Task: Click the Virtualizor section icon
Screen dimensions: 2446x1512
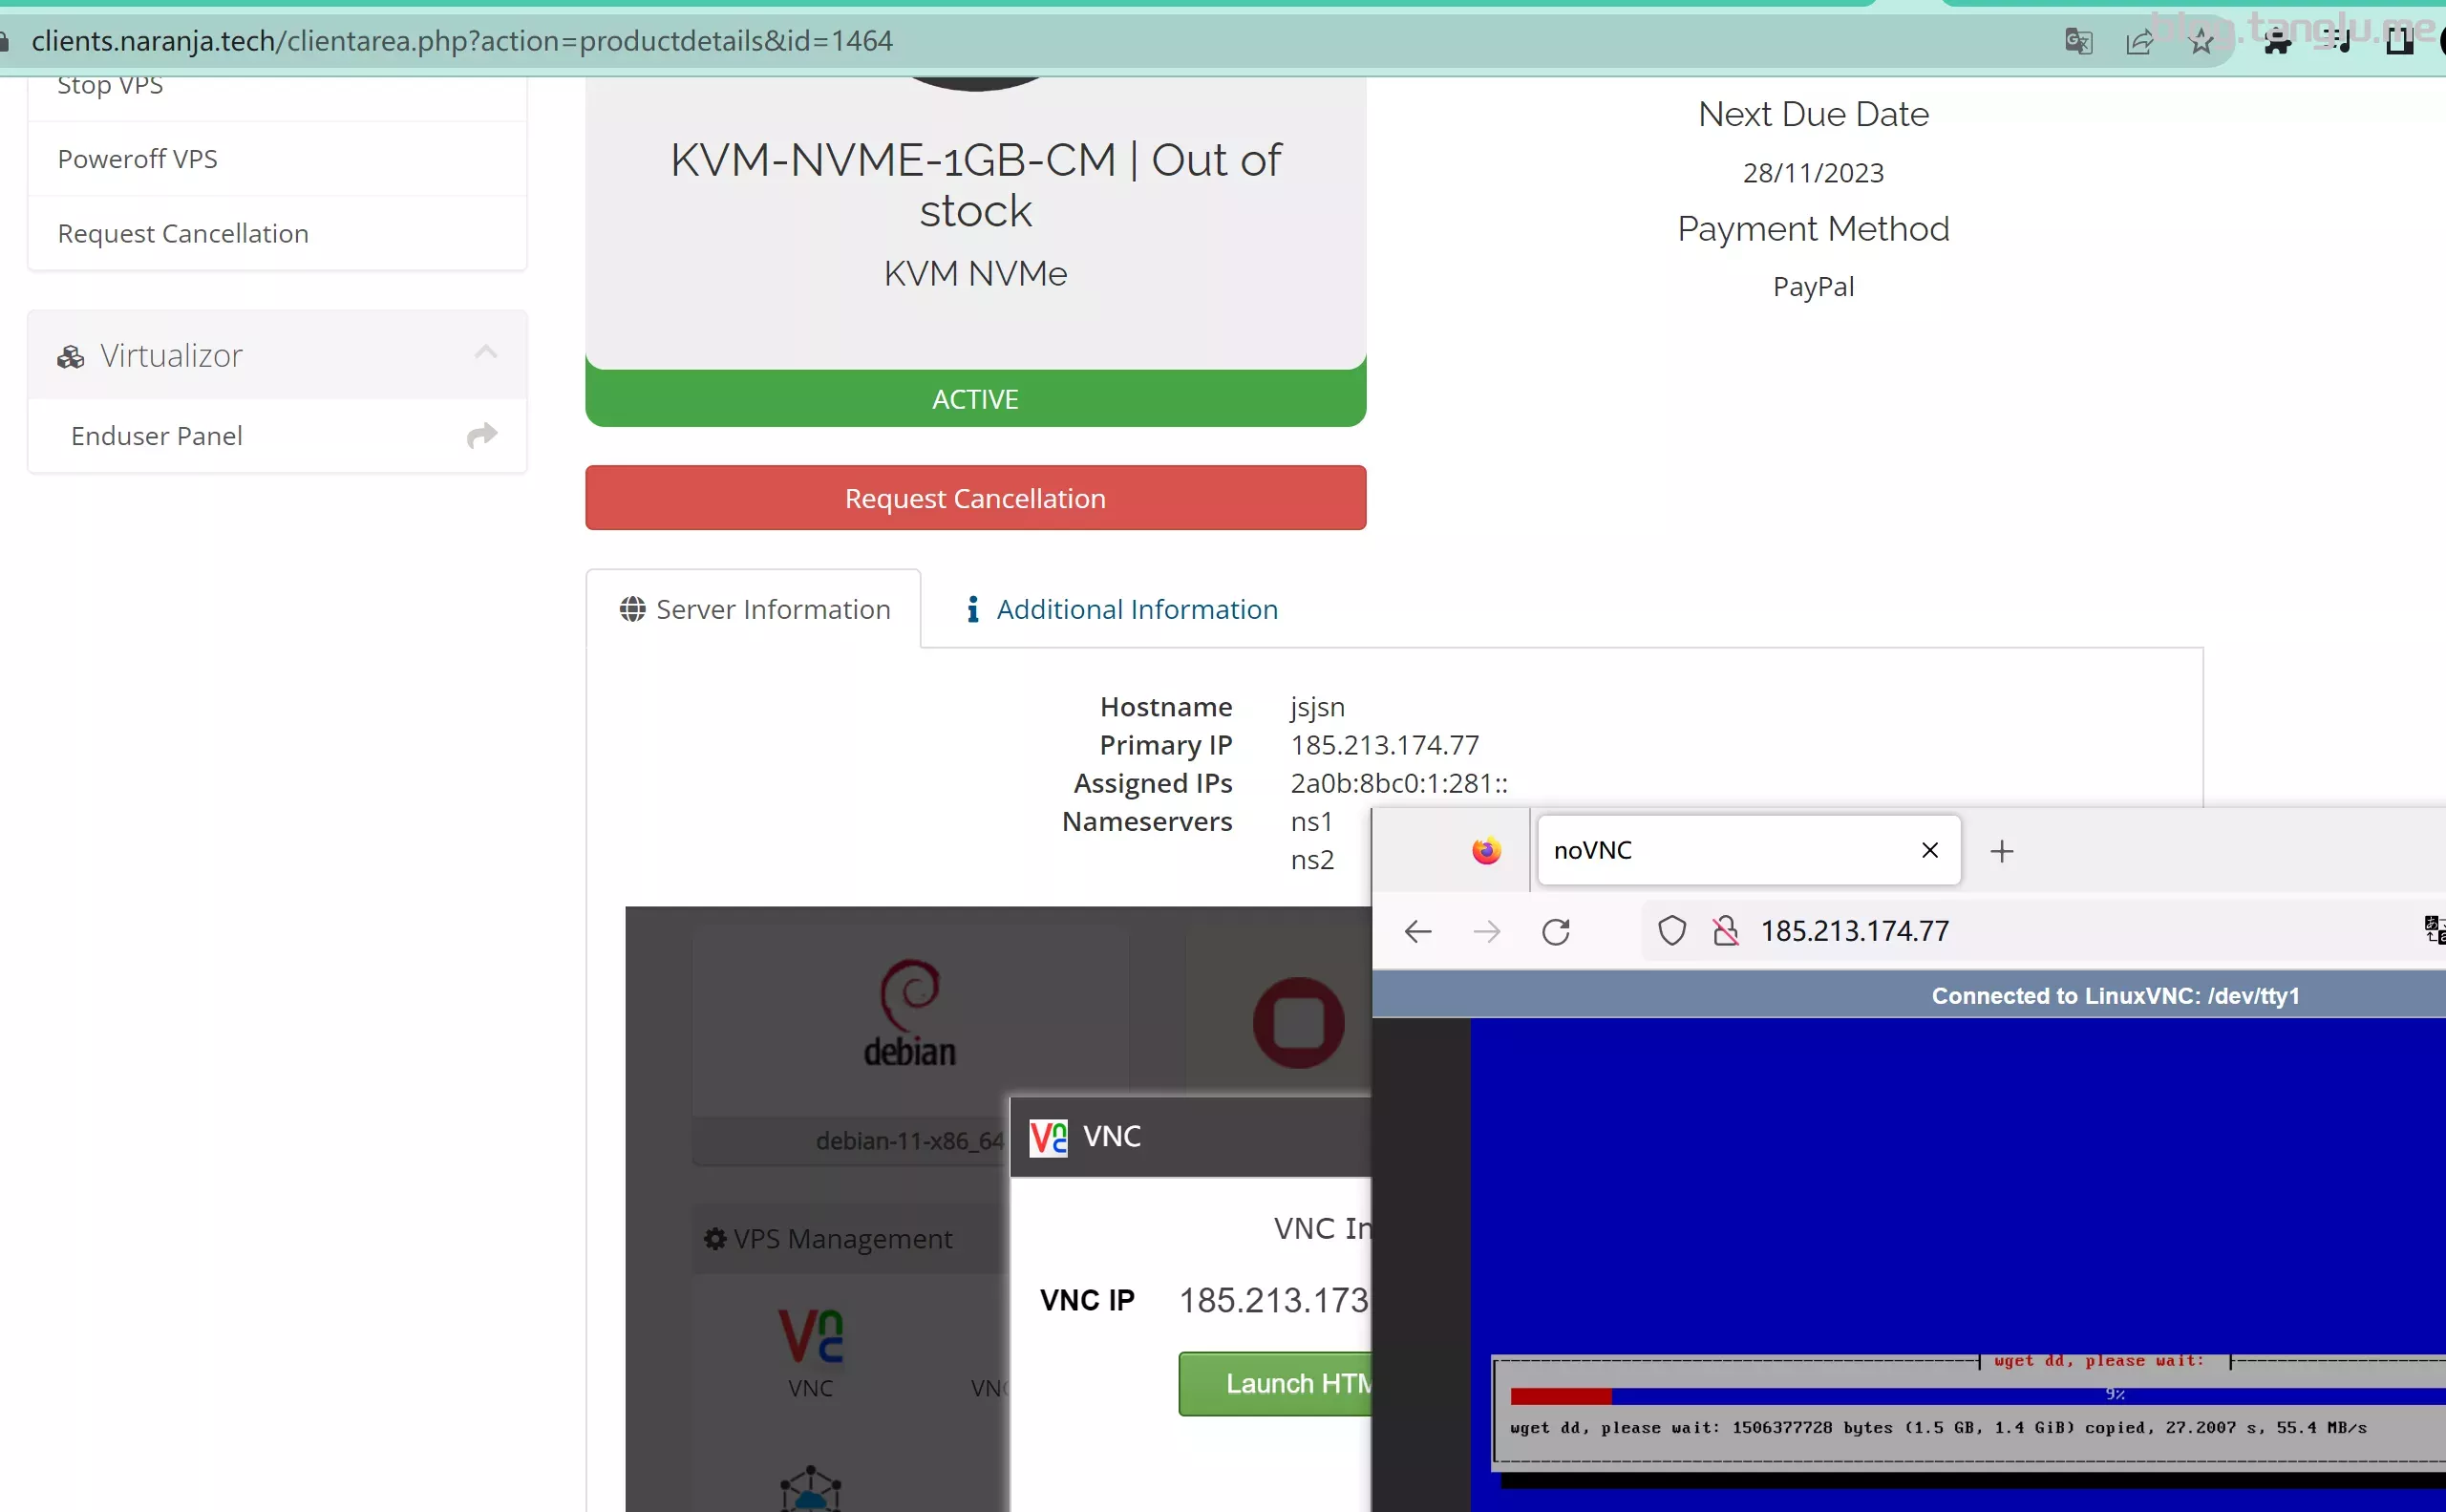Action: pyautogui.click(x=72, y=356)
